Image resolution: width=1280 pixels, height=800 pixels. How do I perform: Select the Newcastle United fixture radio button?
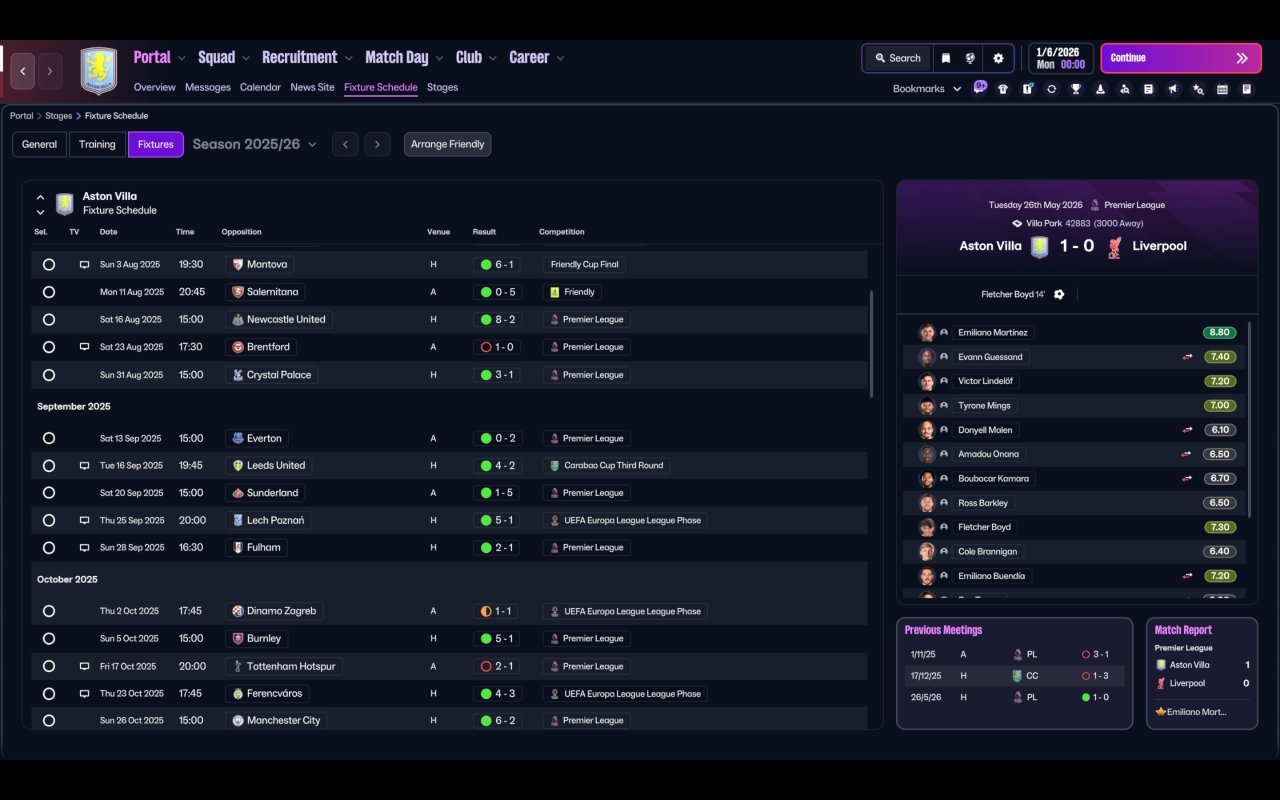[49, 320]
